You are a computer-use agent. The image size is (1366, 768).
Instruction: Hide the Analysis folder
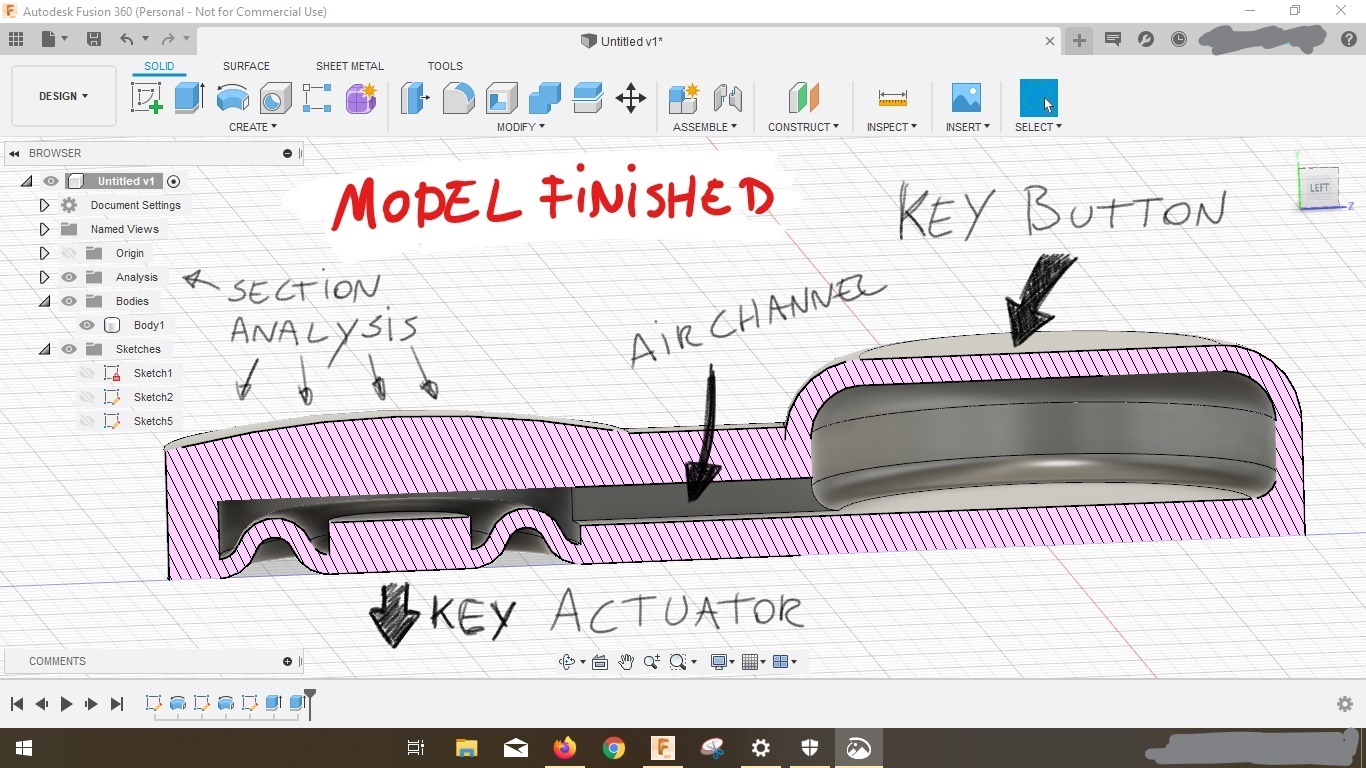[69, 277]
